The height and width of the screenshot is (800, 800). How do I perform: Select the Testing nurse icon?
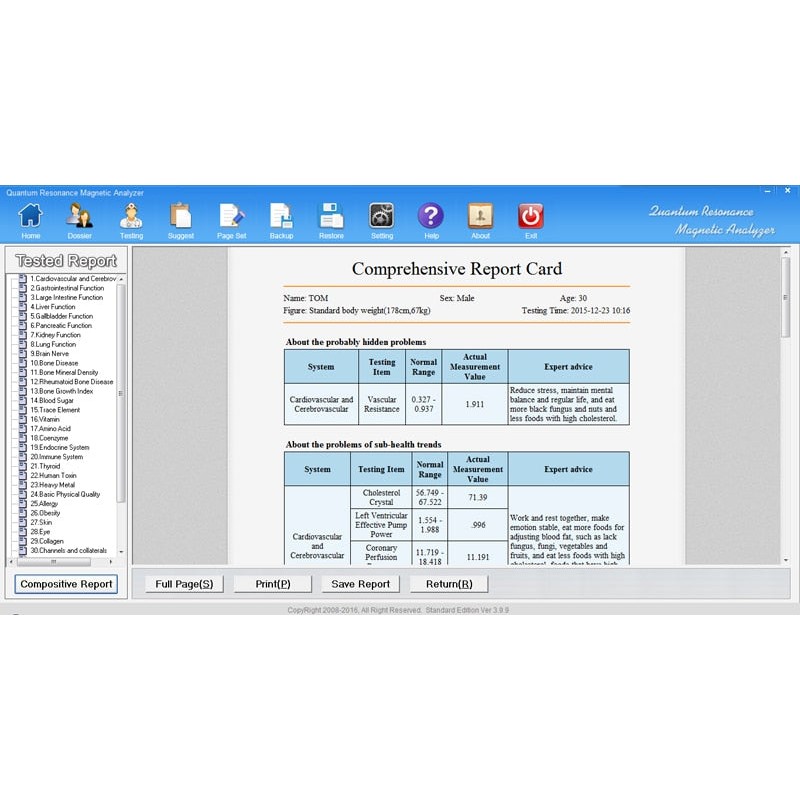(131, 216)
